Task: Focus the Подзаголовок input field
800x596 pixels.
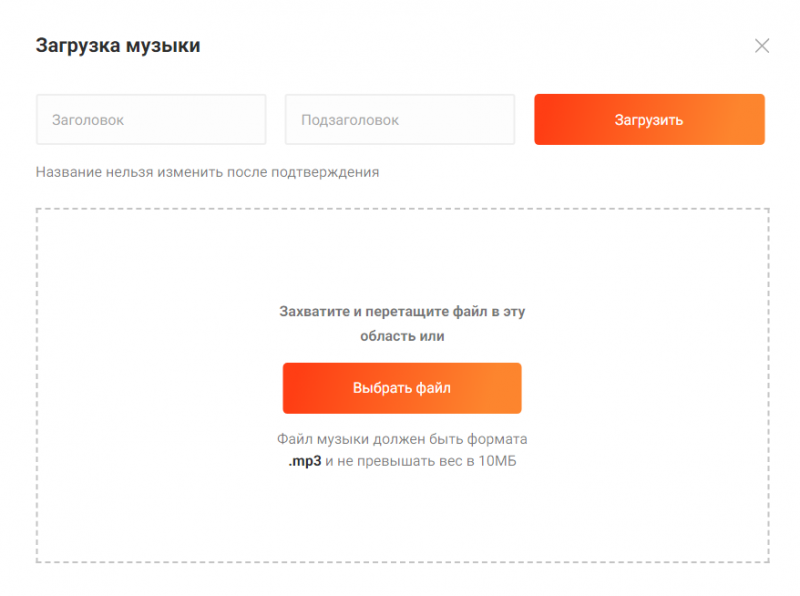Action: (x=399, y=120)
